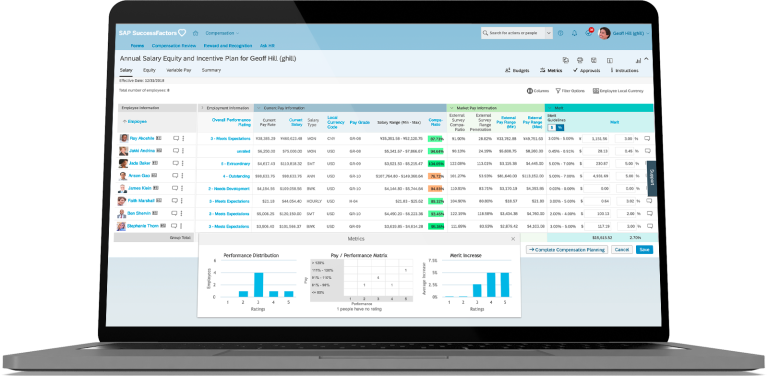768x376 pixels.
Task: Click the search magnifier icon
Action: pyautogui.click(x=485, y=33)
